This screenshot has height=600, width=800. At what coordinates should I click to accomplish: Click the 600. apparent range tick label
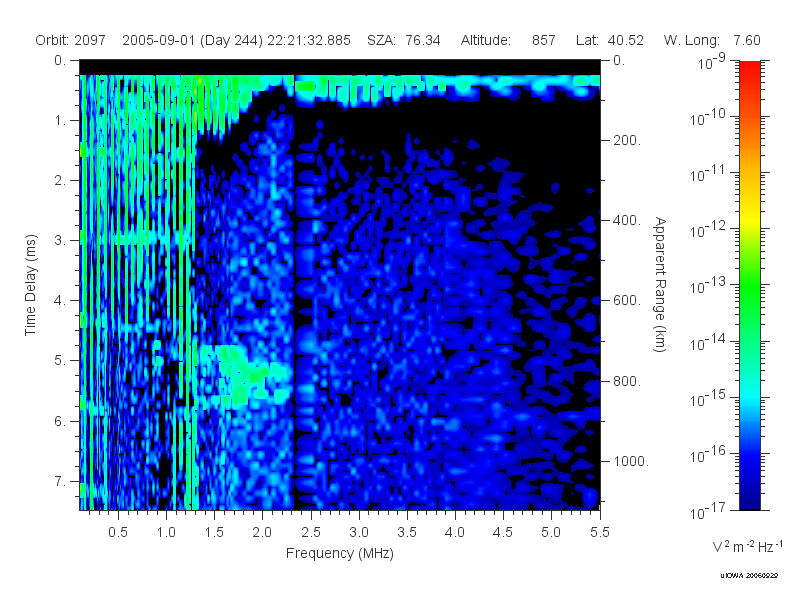(627, 301)
